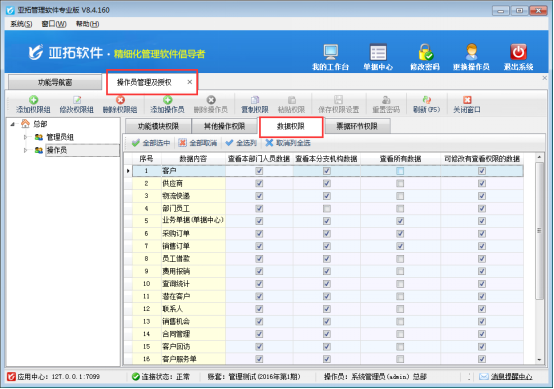Viewport: 554px width, 389px height.
Task: Switch to the 功能模块权限 tab
Action: [158, 126]
